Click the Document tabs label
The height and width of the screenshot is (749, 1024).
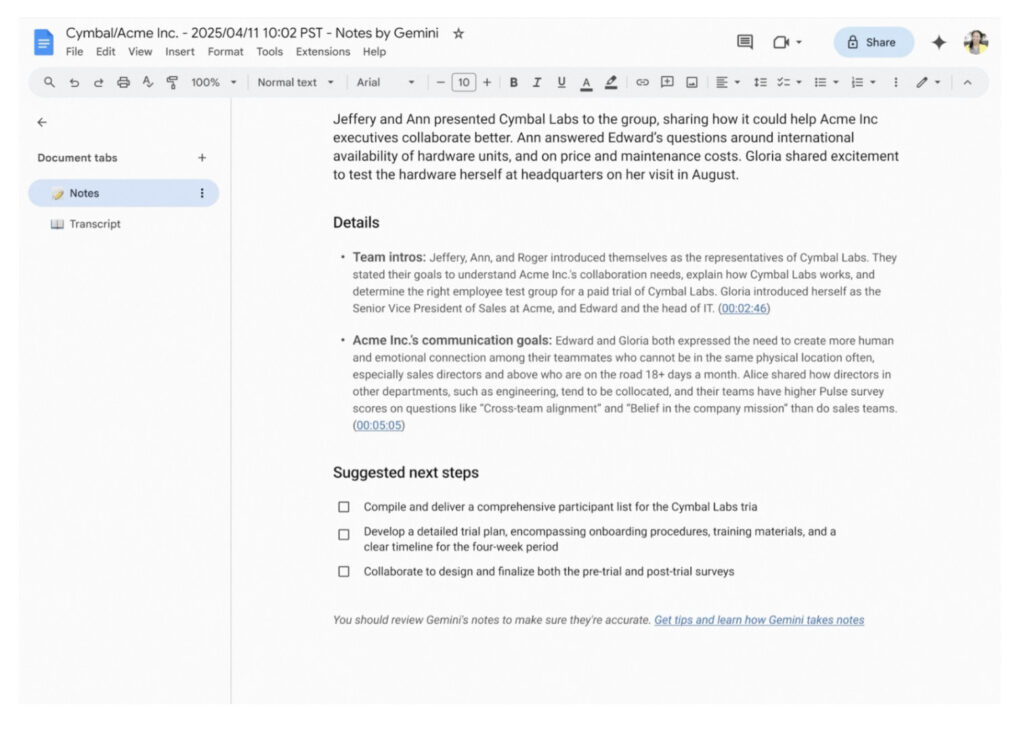click(x=77, y=158)
